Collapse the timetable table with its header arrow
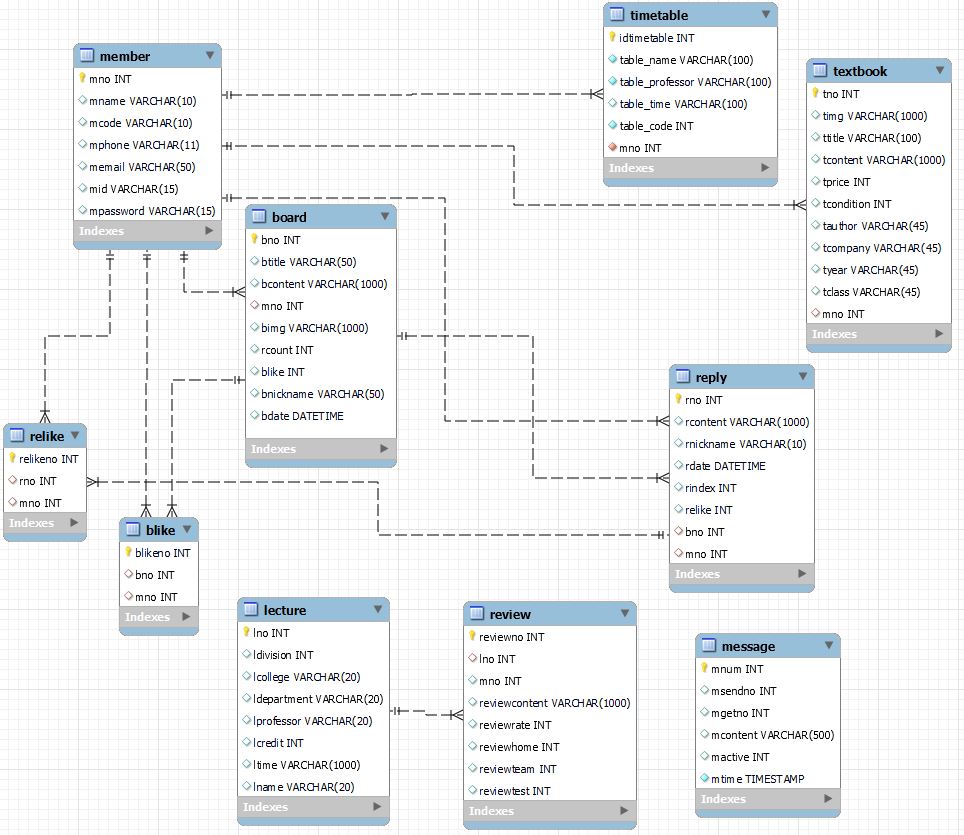964x835 pixels. (x=766, y=14)
